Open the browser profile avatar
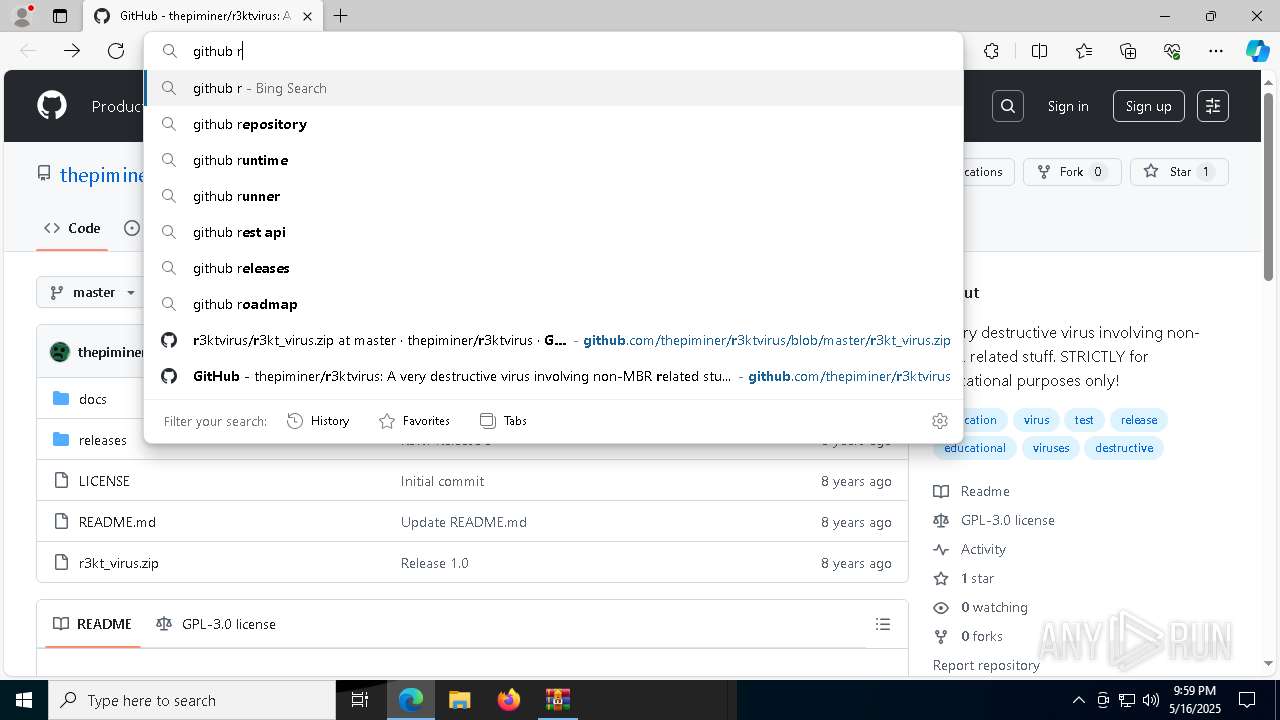The image size is (1280, 720). tap(22, 16)
